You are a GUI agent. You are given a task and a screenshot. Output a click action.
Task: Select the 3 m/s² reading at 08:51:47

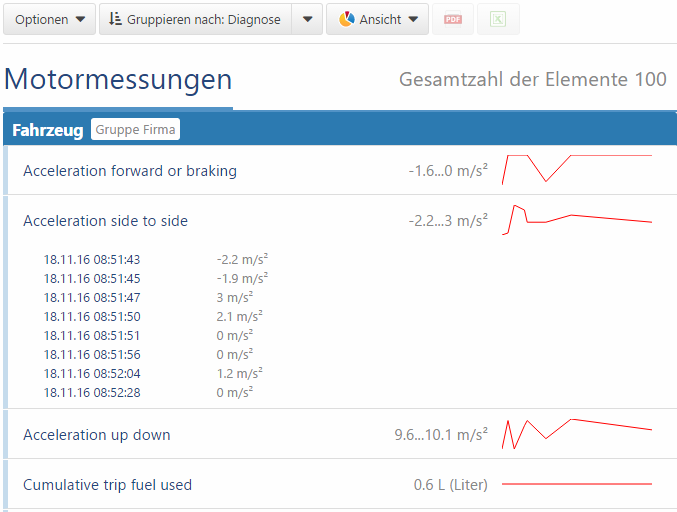(x=234, y=297)
